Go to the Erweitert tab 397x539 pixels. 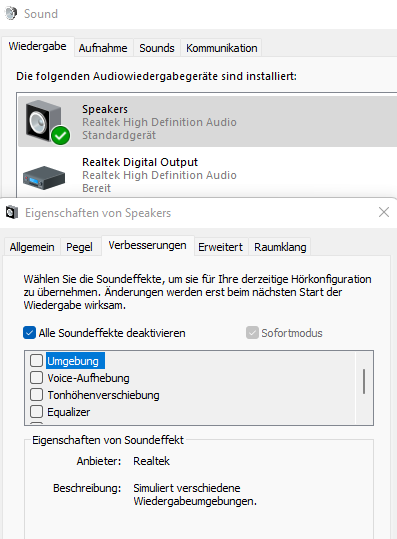click(220, 247)
